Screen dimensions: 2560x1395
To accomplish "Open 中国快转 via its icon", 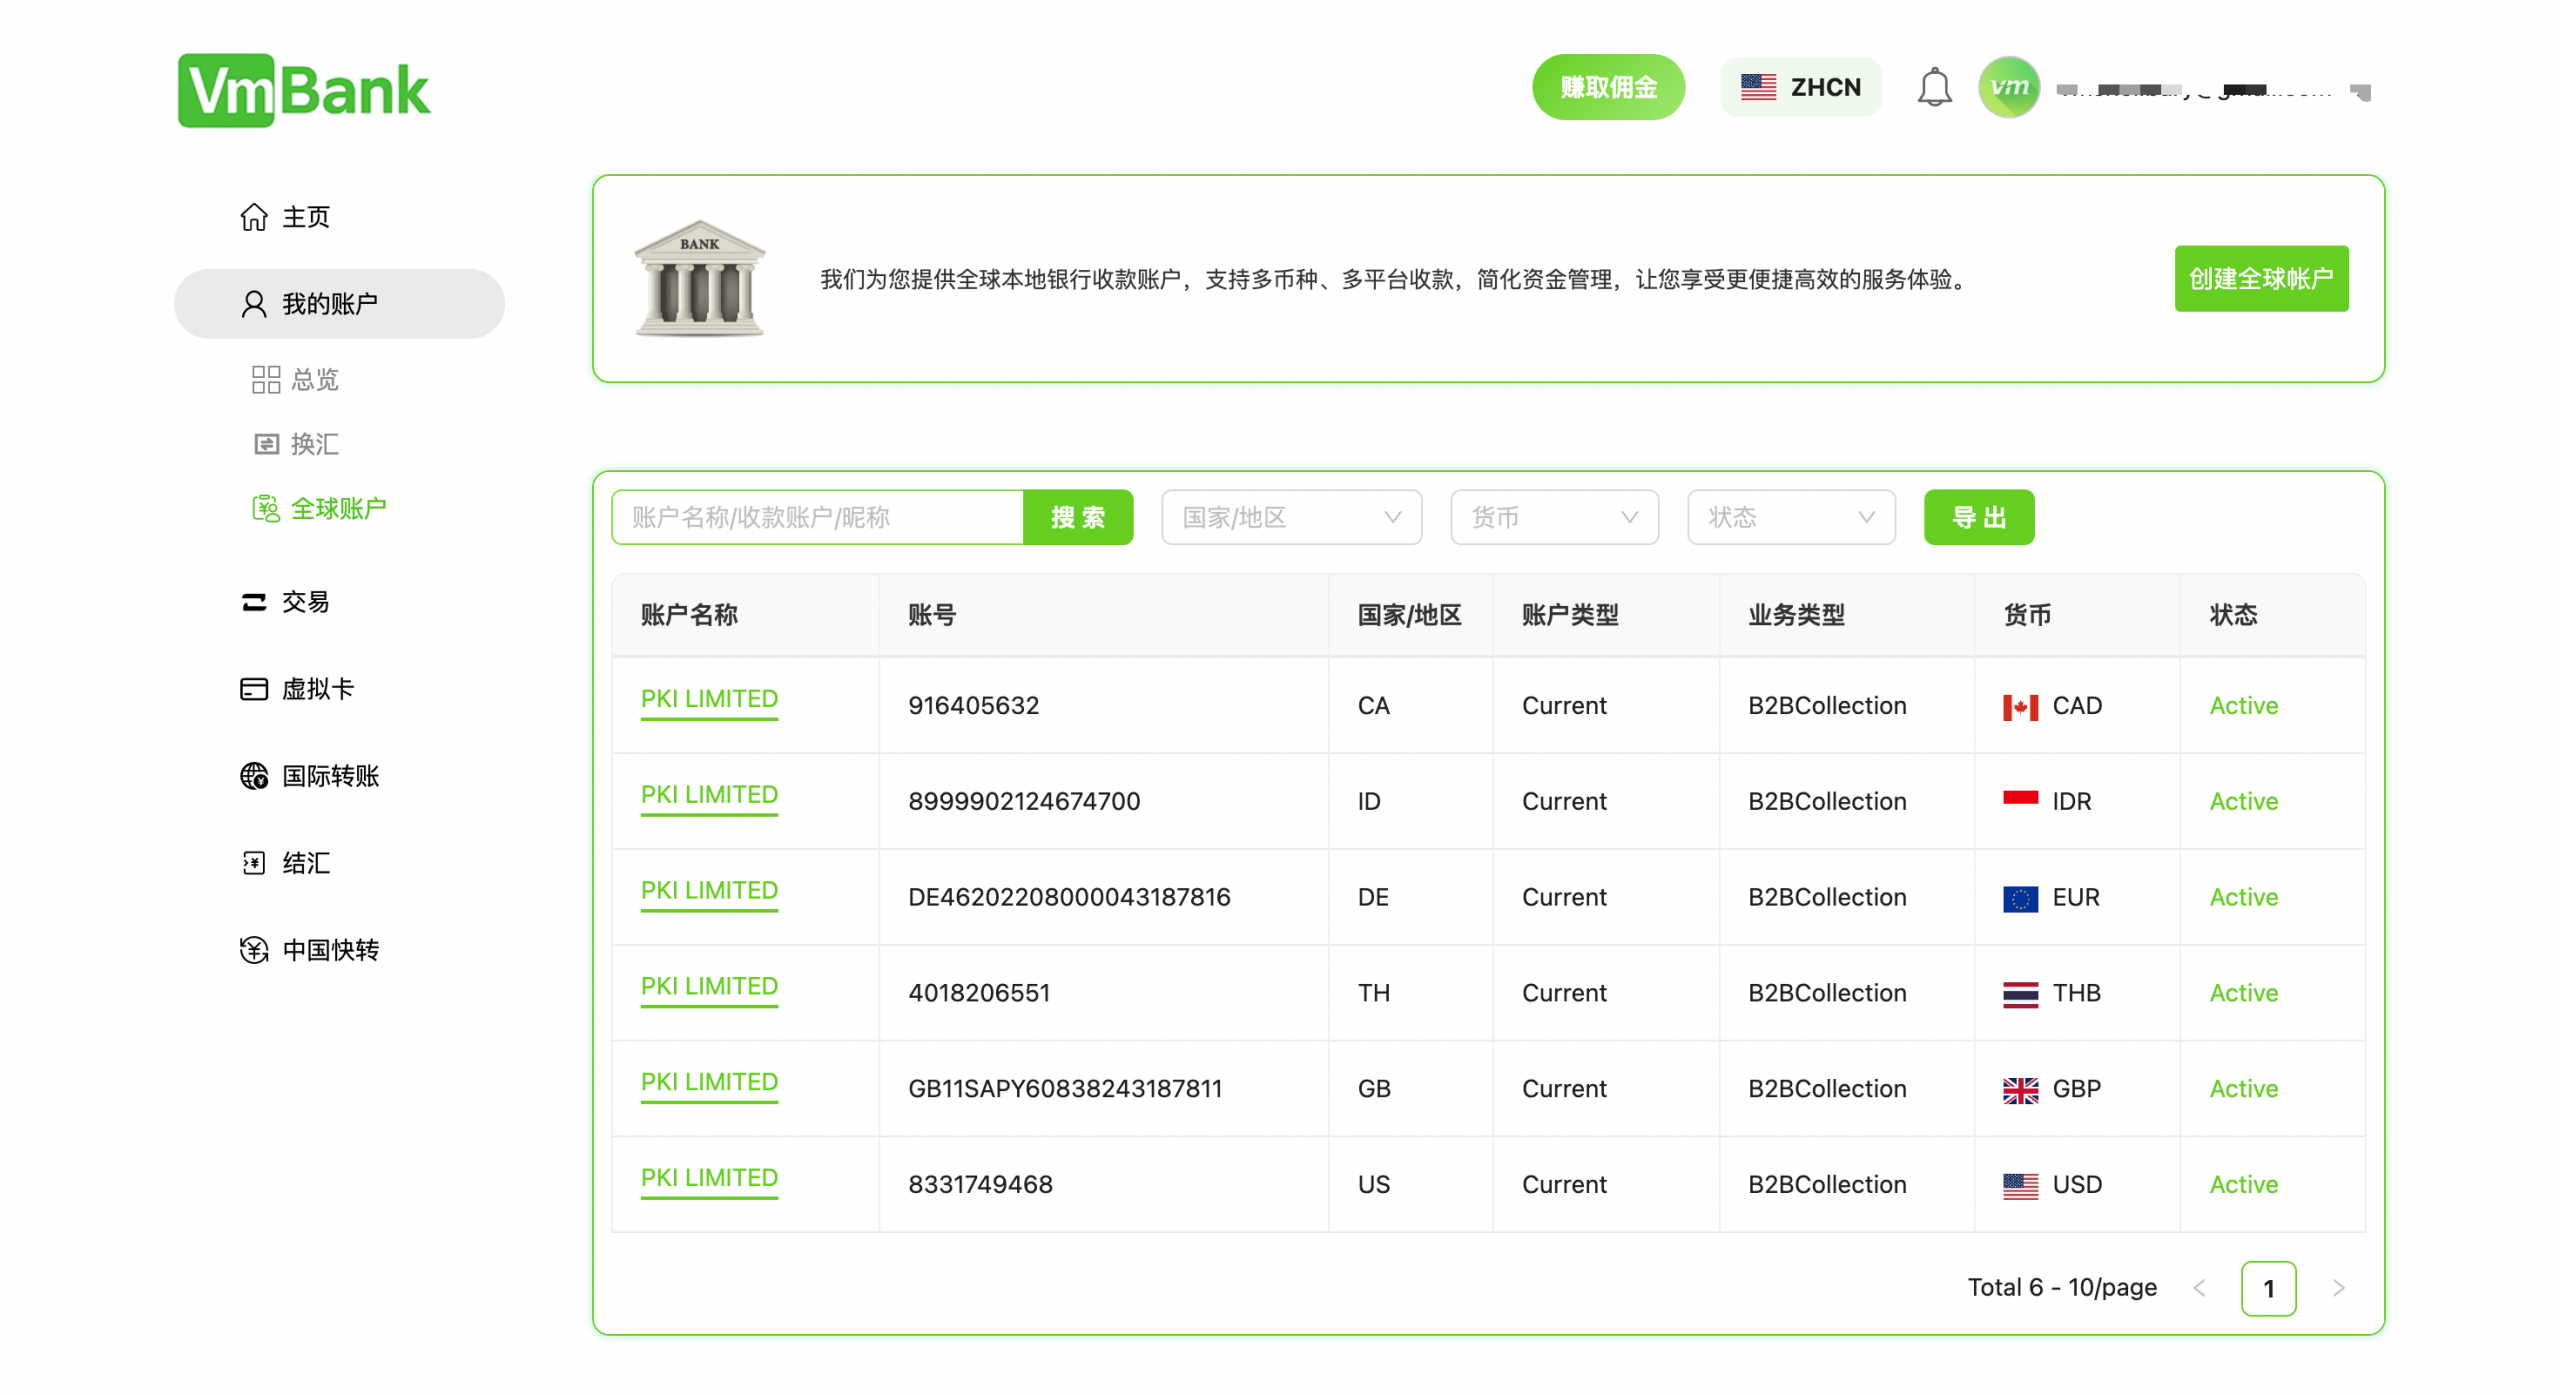I will (254, 949).
